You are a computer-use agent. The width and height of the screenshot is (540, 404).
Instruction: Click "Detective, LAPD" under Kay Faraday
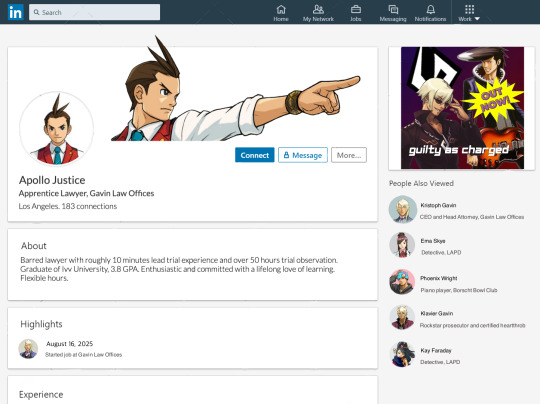[440, 362]
